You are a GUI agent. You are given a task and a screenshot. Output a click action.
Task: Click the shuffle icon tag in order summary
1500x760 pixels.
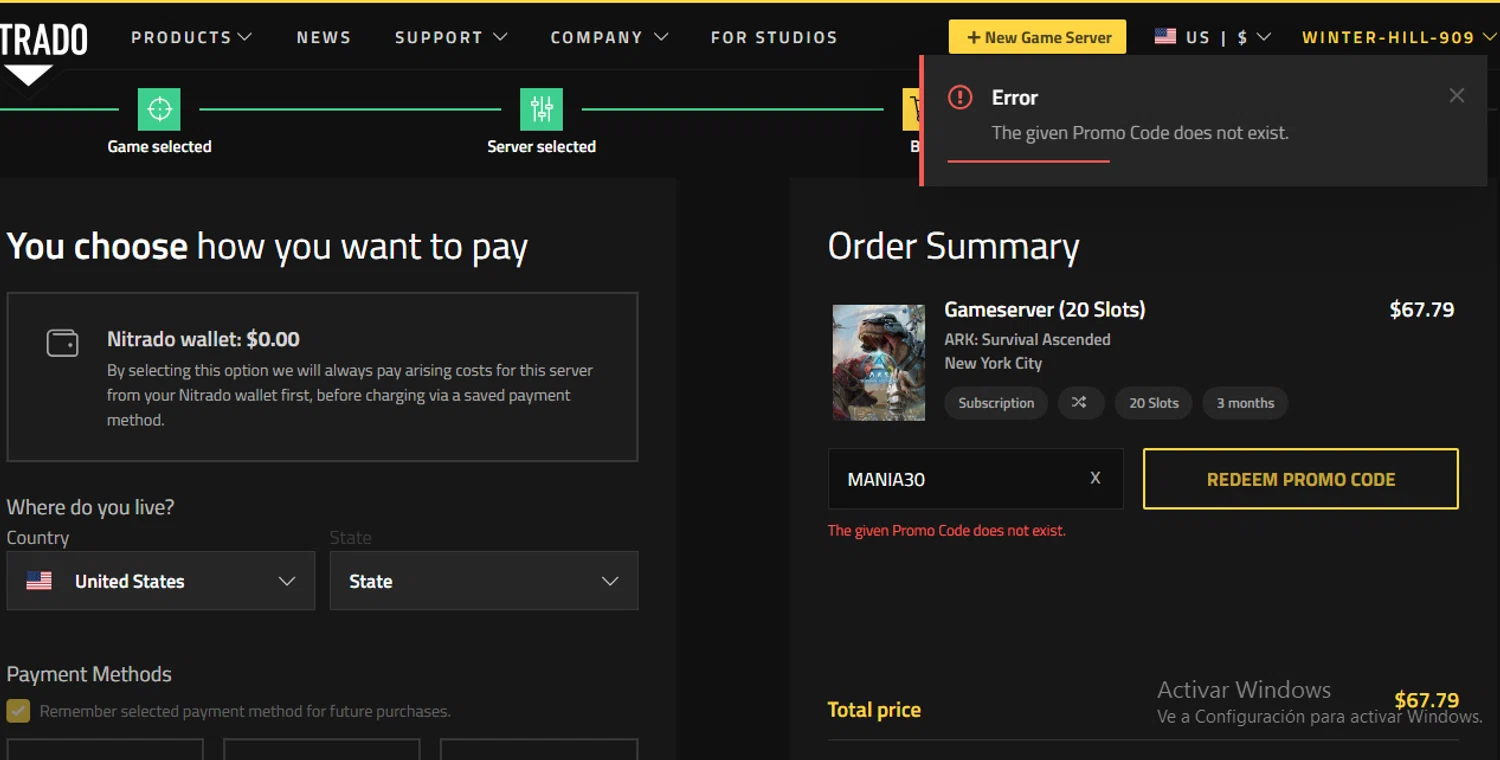click(1079, 403)
